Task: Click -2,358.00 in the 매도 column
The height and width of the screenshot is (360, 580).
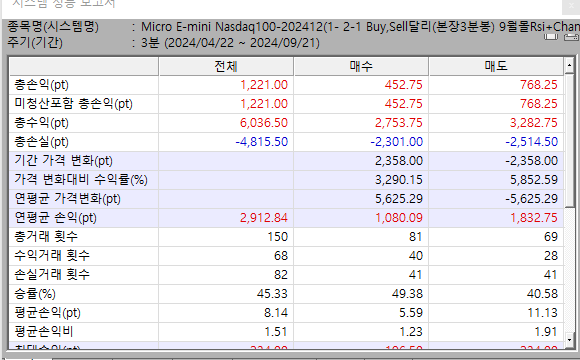Action: (x=532, y=161)
